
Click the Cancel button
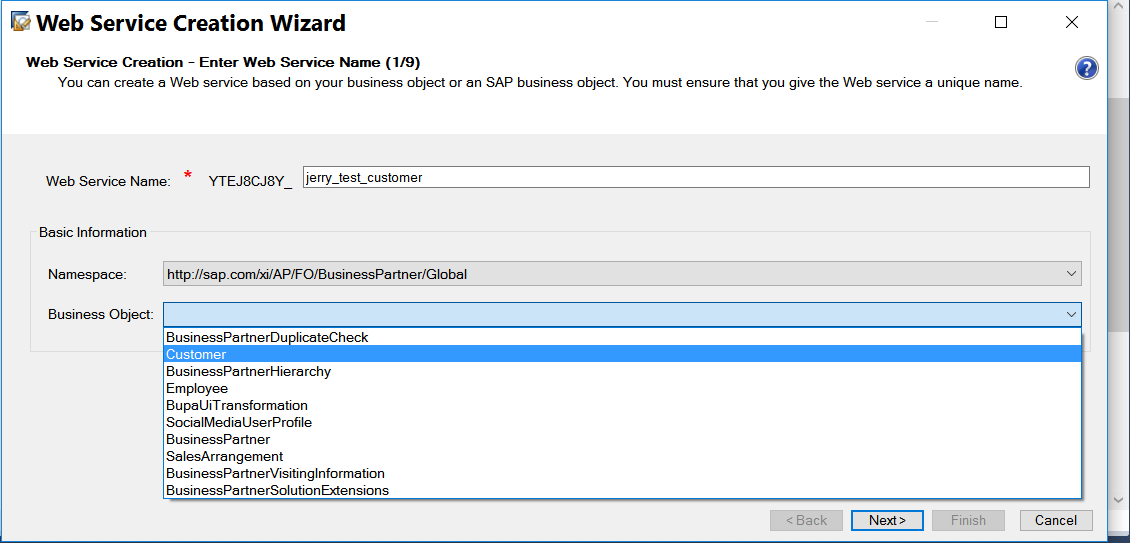pos(1056,520)
